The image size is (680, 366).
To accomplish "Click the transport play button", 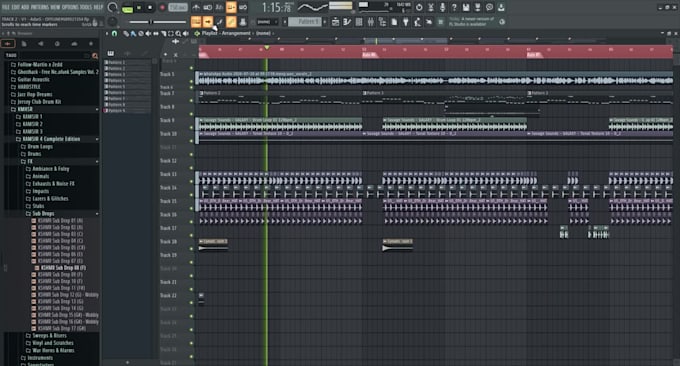I will [139, 8].
